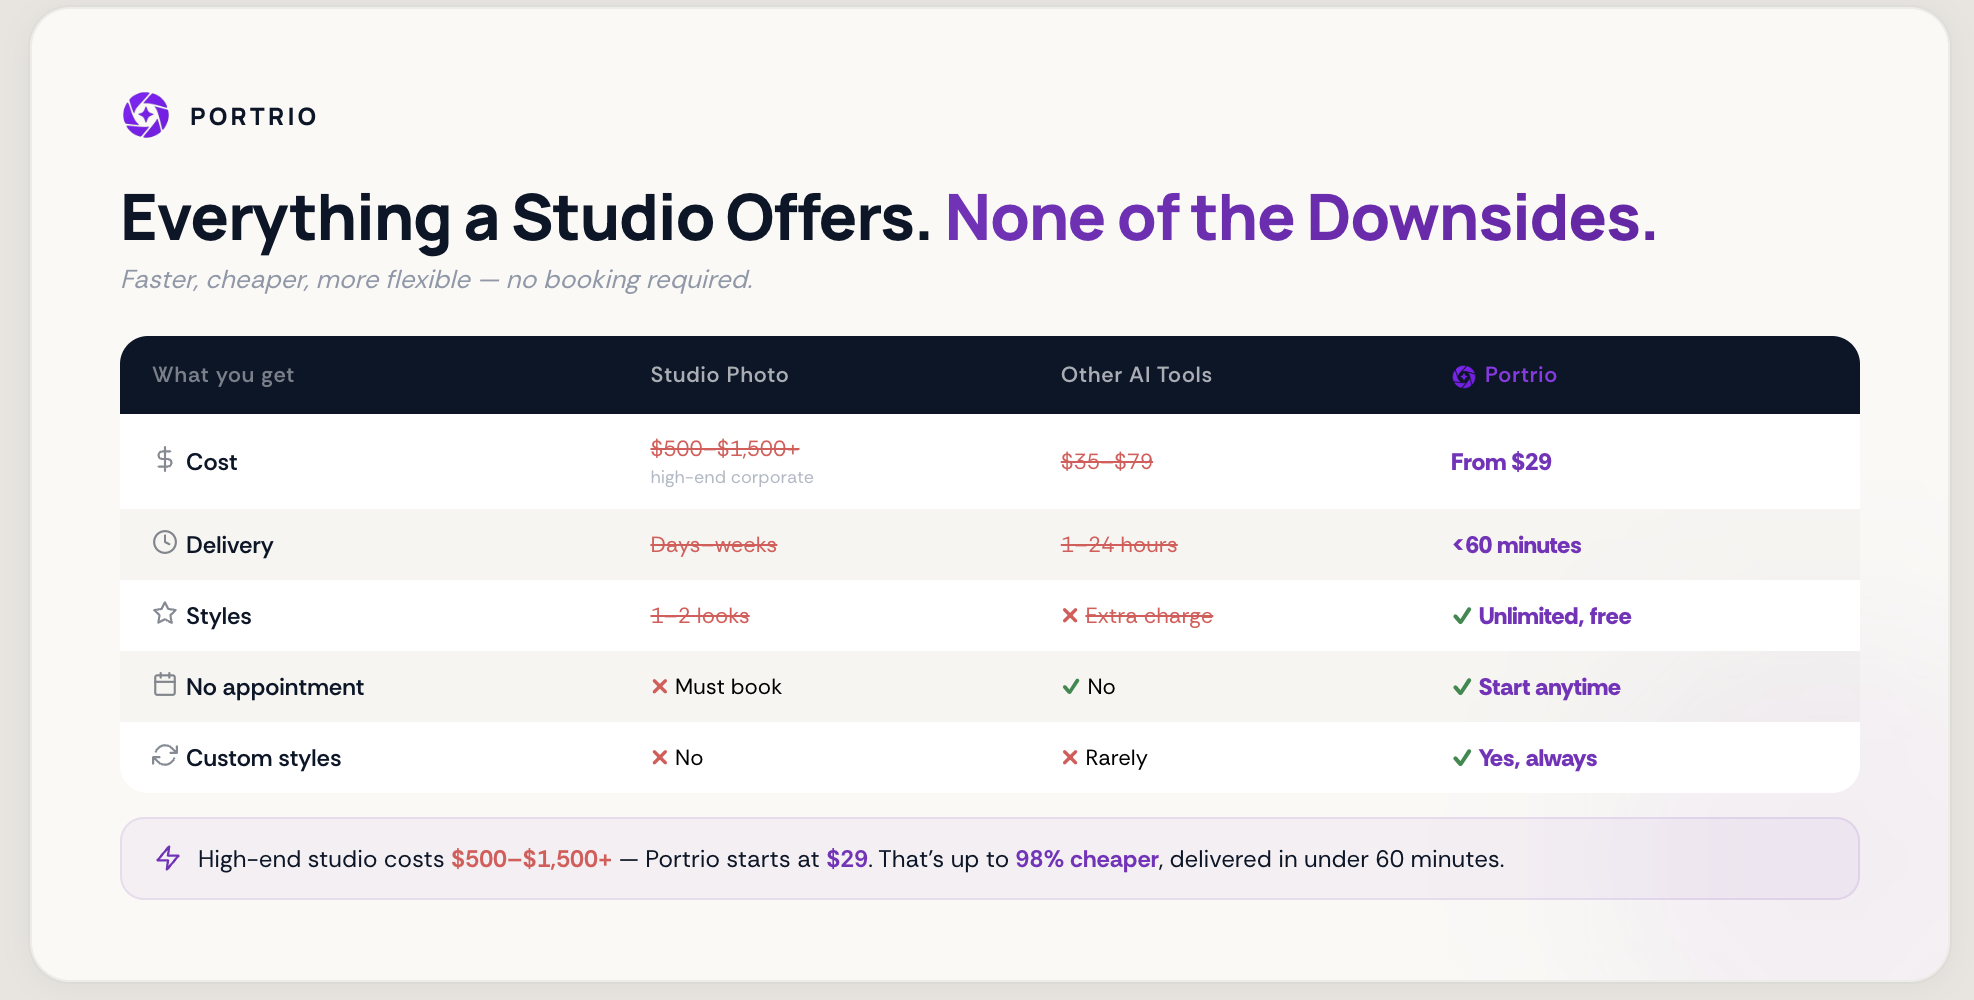Click the struck-through 'Days–weeks' cell
The image size is (1974, 1000).
pyautogui.click(x=713, y=545)
